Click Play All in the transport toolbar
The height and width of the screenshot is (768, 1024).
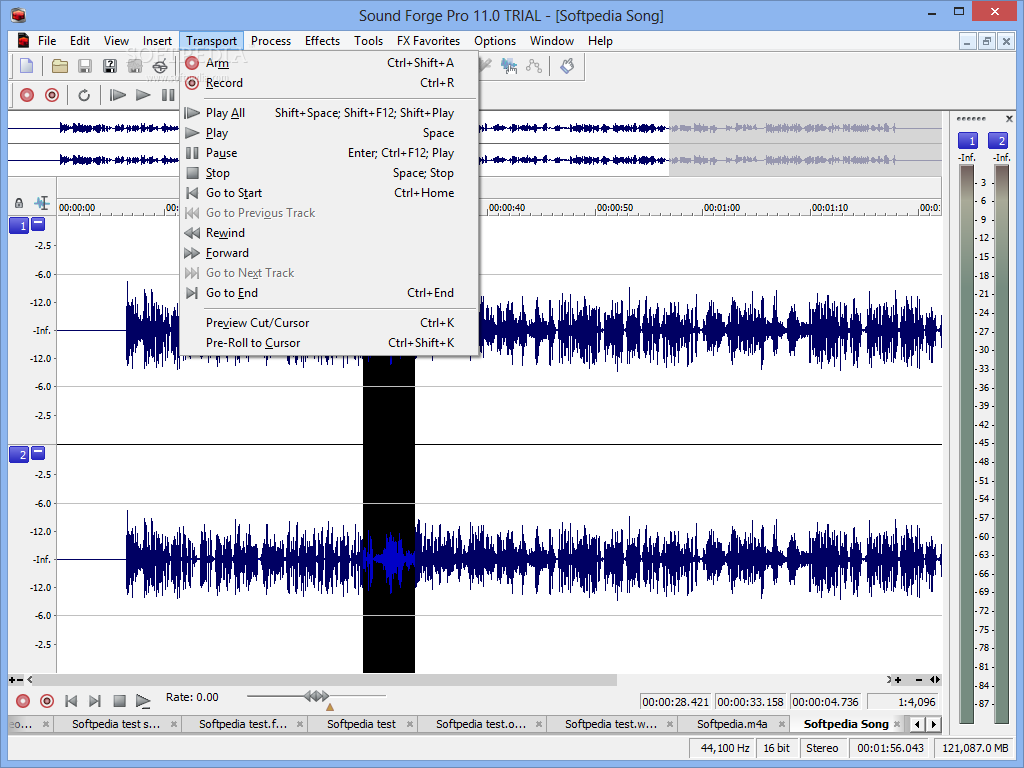click(x=118, y=95)
